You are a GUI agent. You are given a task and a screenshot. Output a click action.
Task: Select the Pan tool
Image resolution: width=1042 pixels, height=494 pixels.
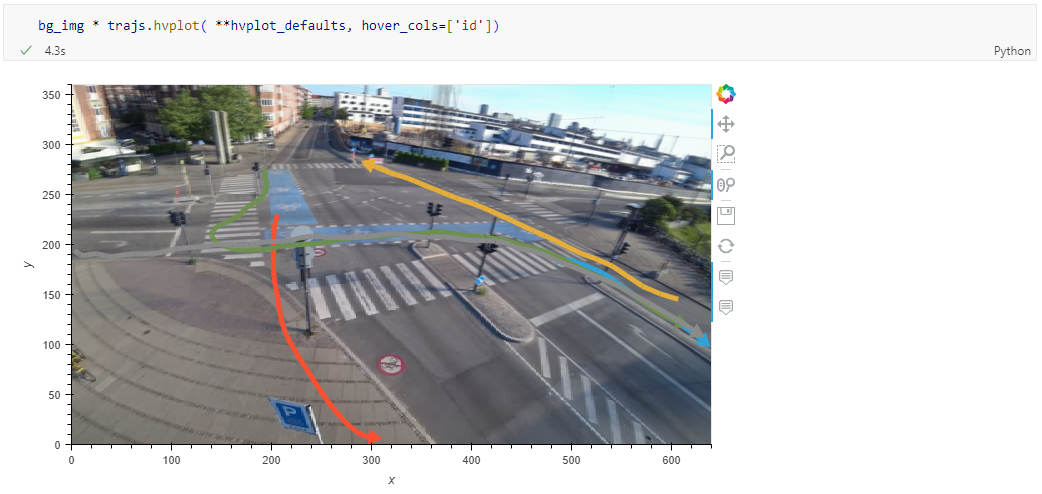pyautogui.click(x=726, y=124)
